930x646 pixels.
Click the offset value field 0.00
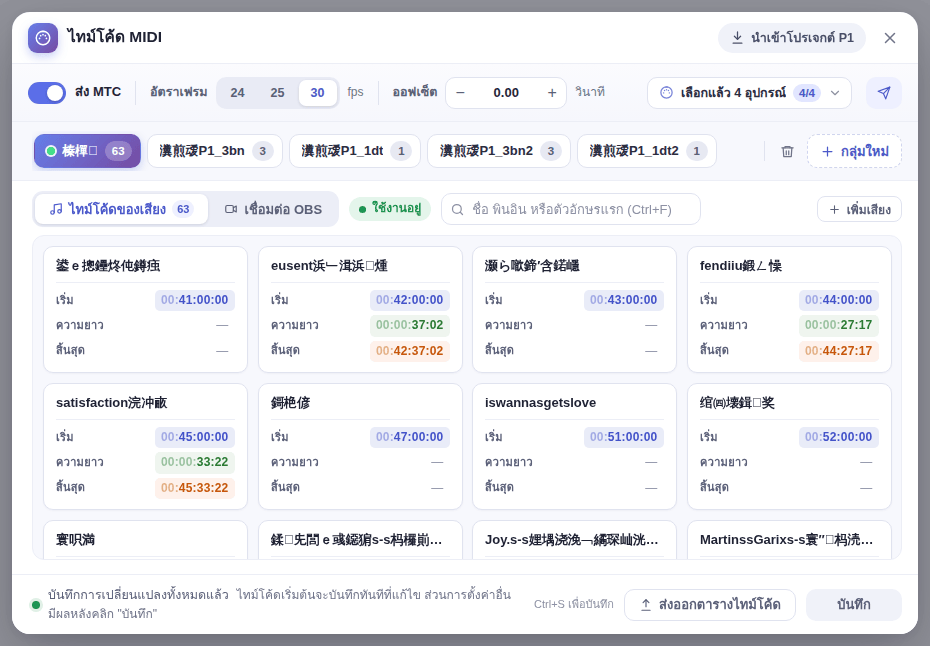[506, 93]
